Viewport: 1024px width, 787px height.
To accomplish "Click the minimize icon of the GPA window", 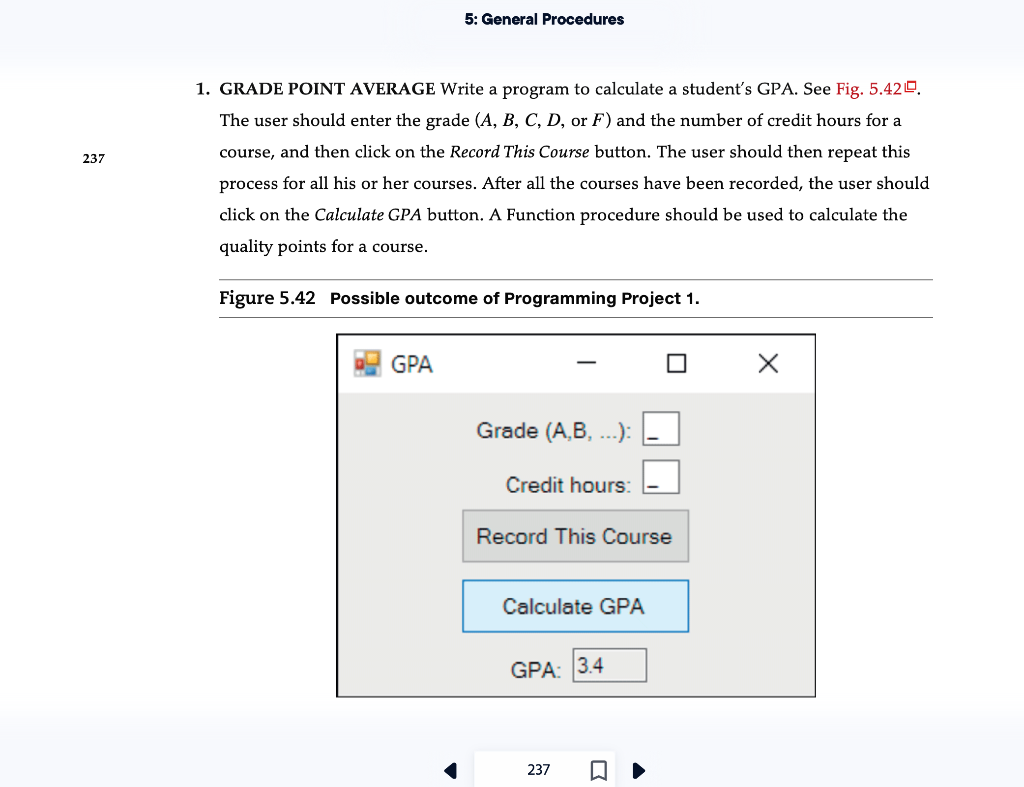I will tap(588, 364).
